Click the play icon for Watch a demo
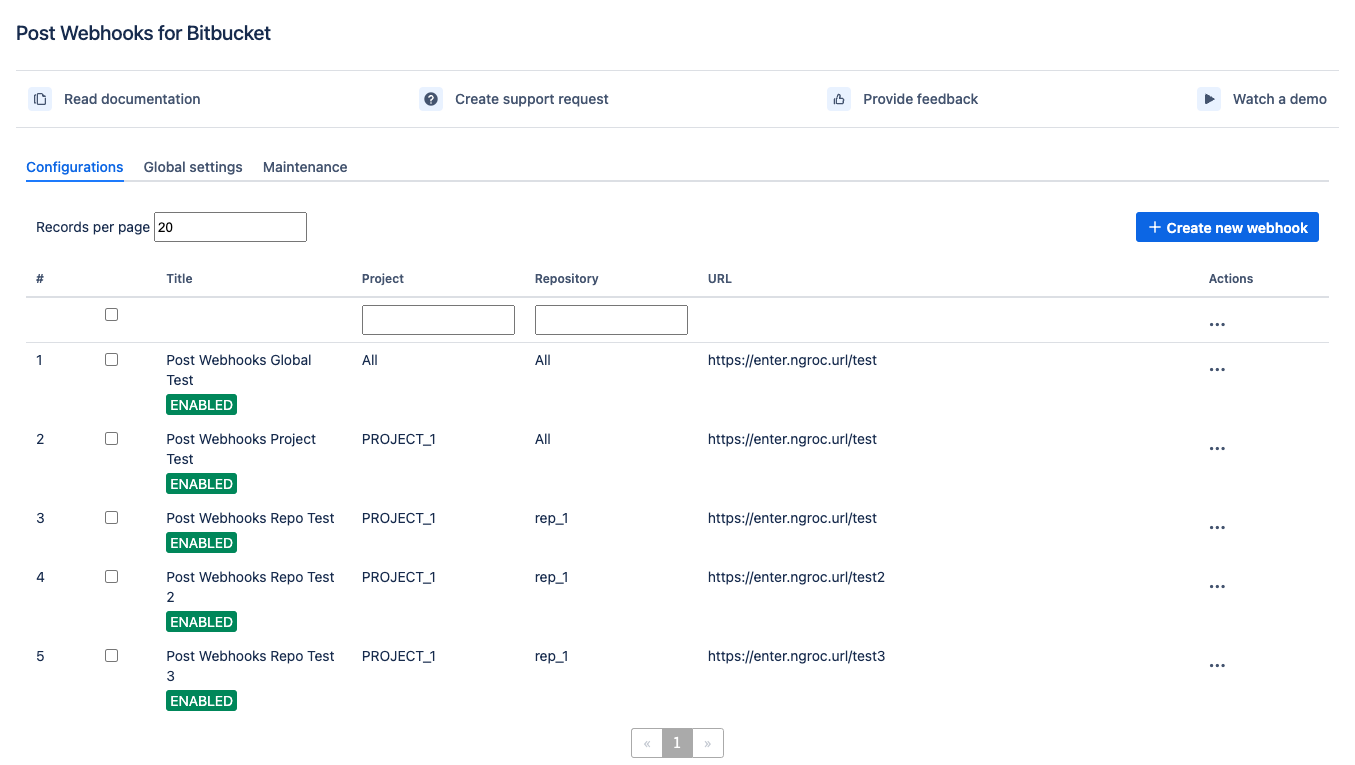This screenshot has width=1355, height=765. [x=1209, y=99]
